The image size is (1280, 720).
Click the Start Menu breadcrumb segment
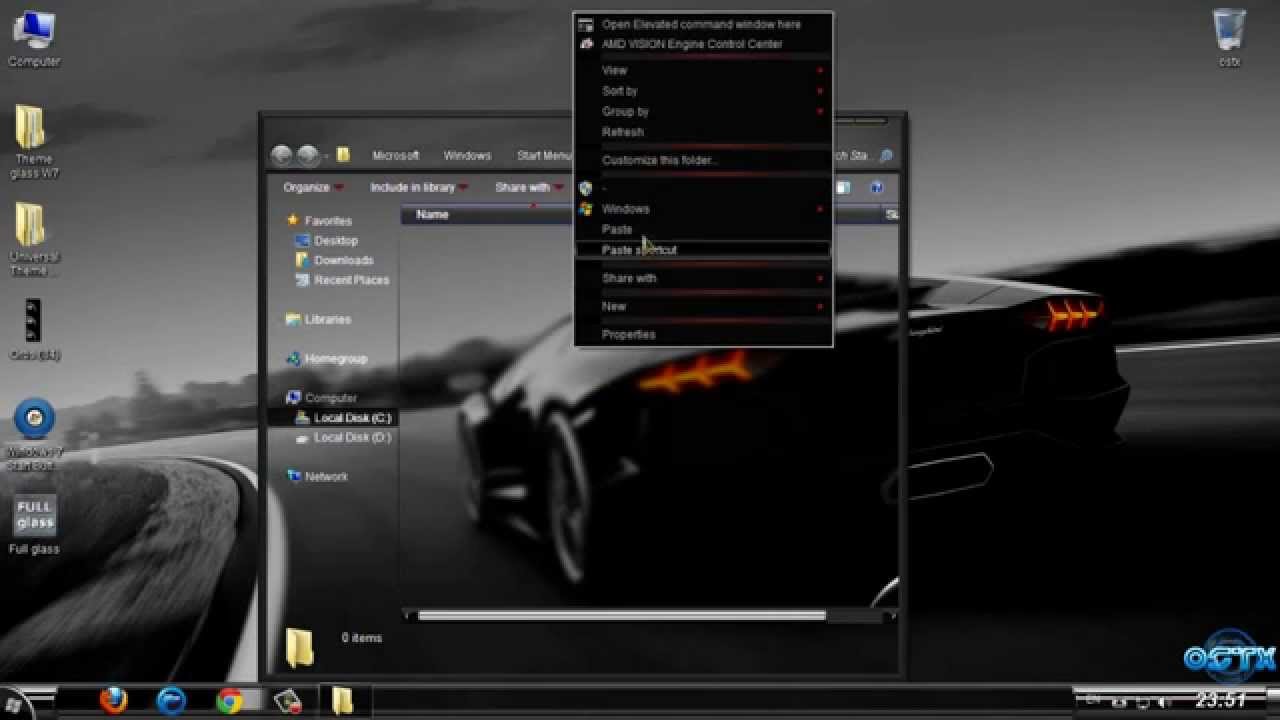point(543,156)
